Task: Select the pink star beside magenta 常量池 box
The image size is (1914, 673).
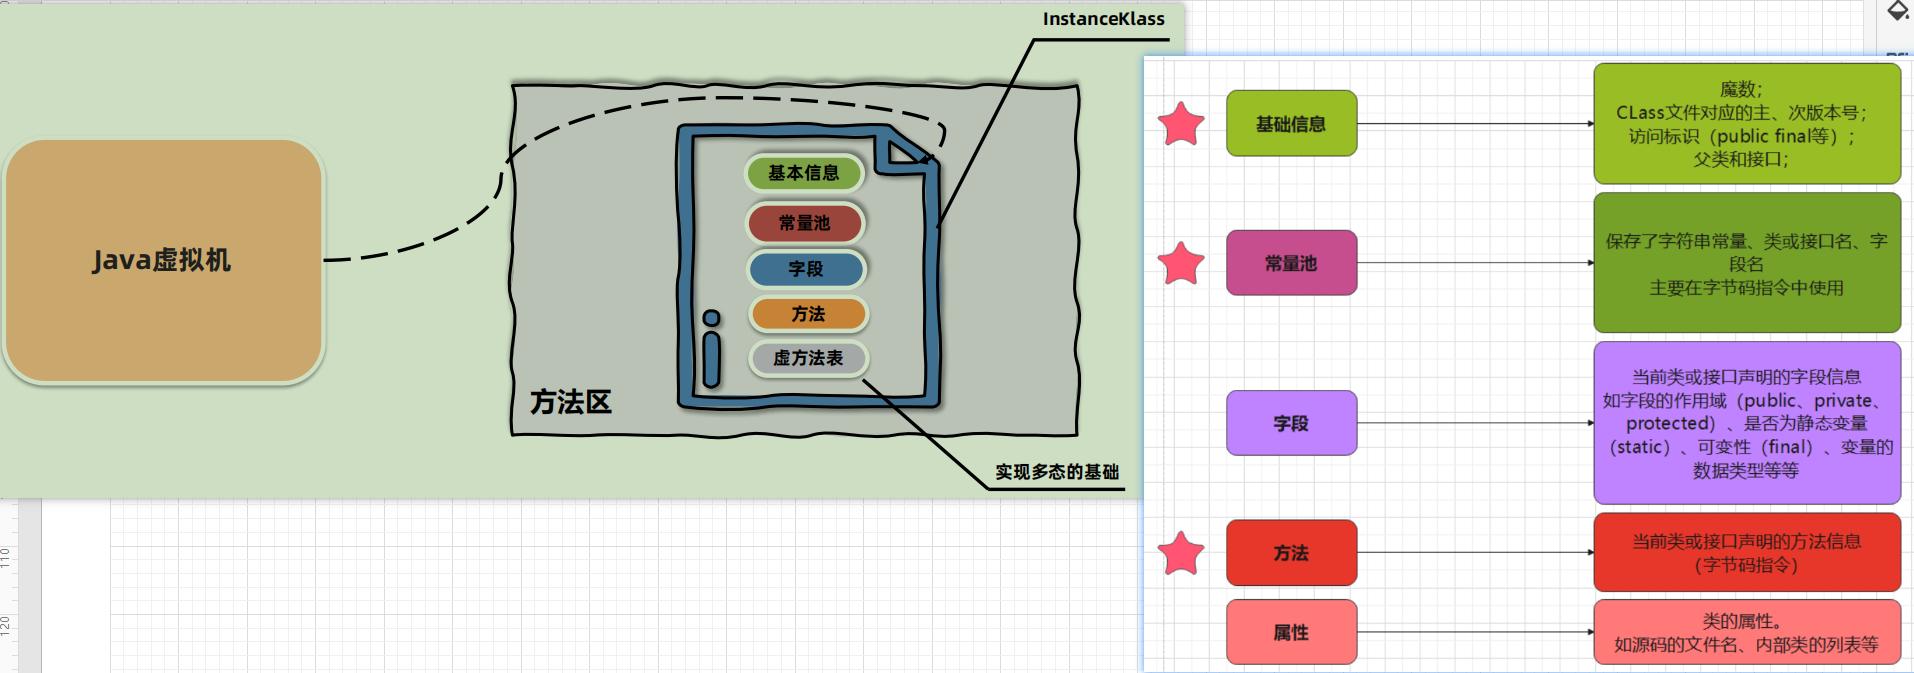Action: tap(1181, 264)
